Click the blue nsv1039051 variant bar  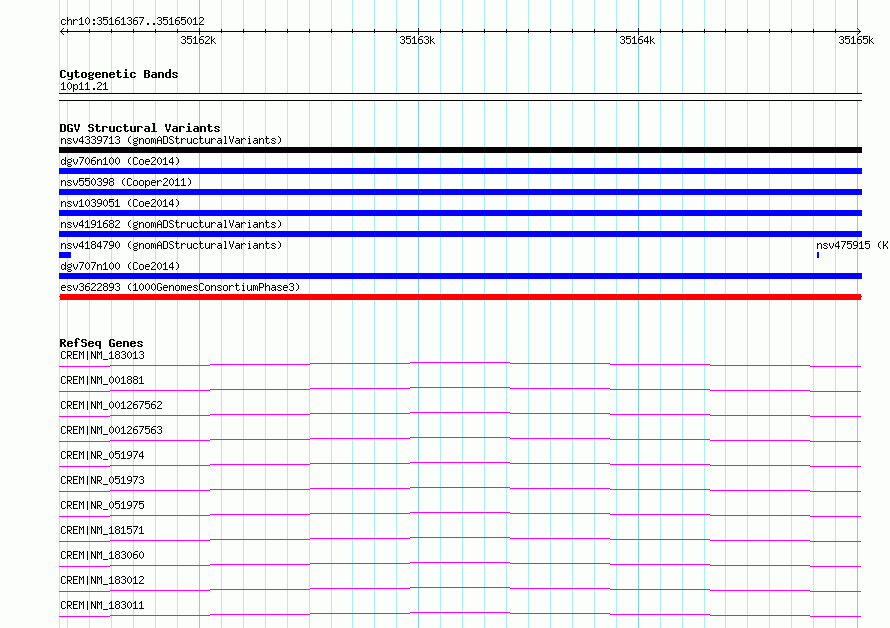tap(460, 213)
